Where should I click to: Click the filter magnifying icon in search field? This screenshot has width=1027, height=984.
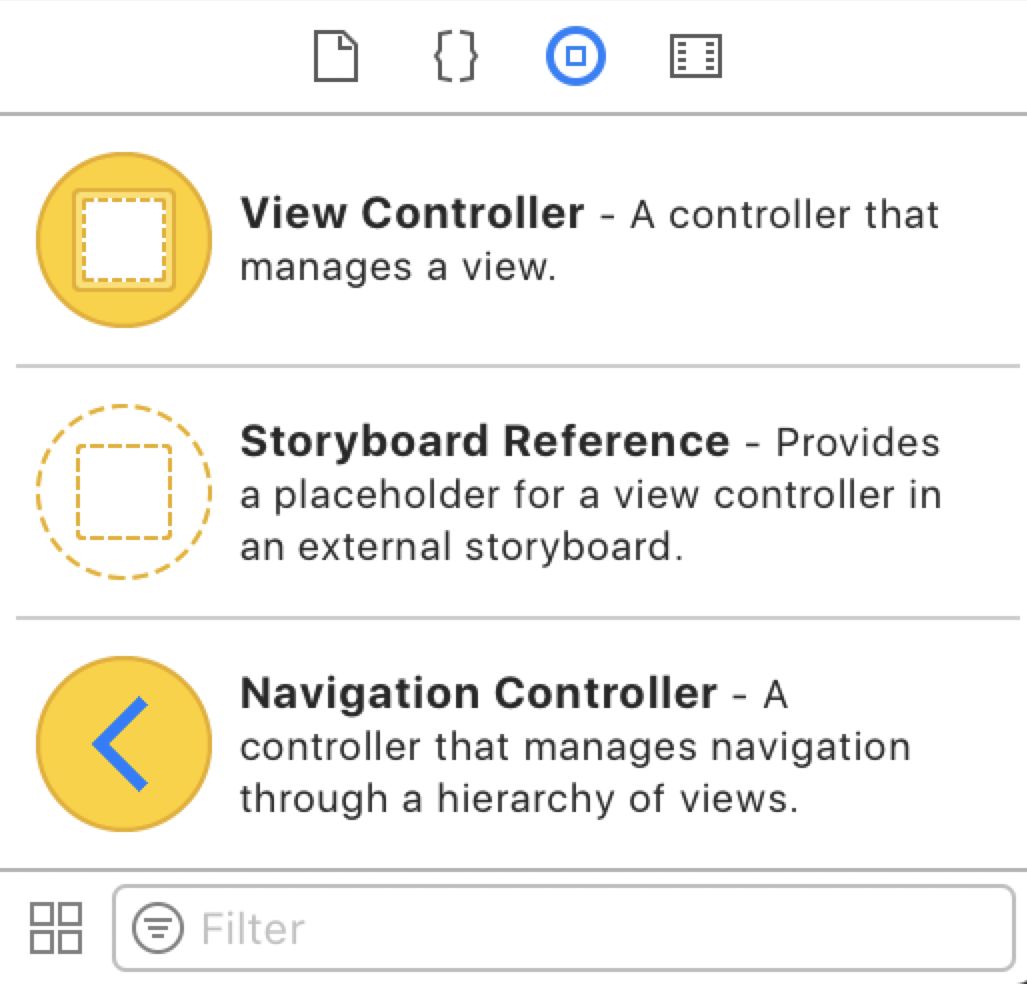[160, 927]
